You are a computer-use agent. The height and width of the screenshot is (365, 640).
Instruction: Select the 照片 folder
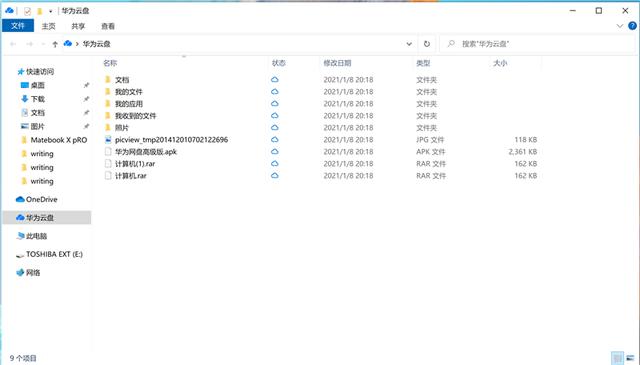(122, 128)
